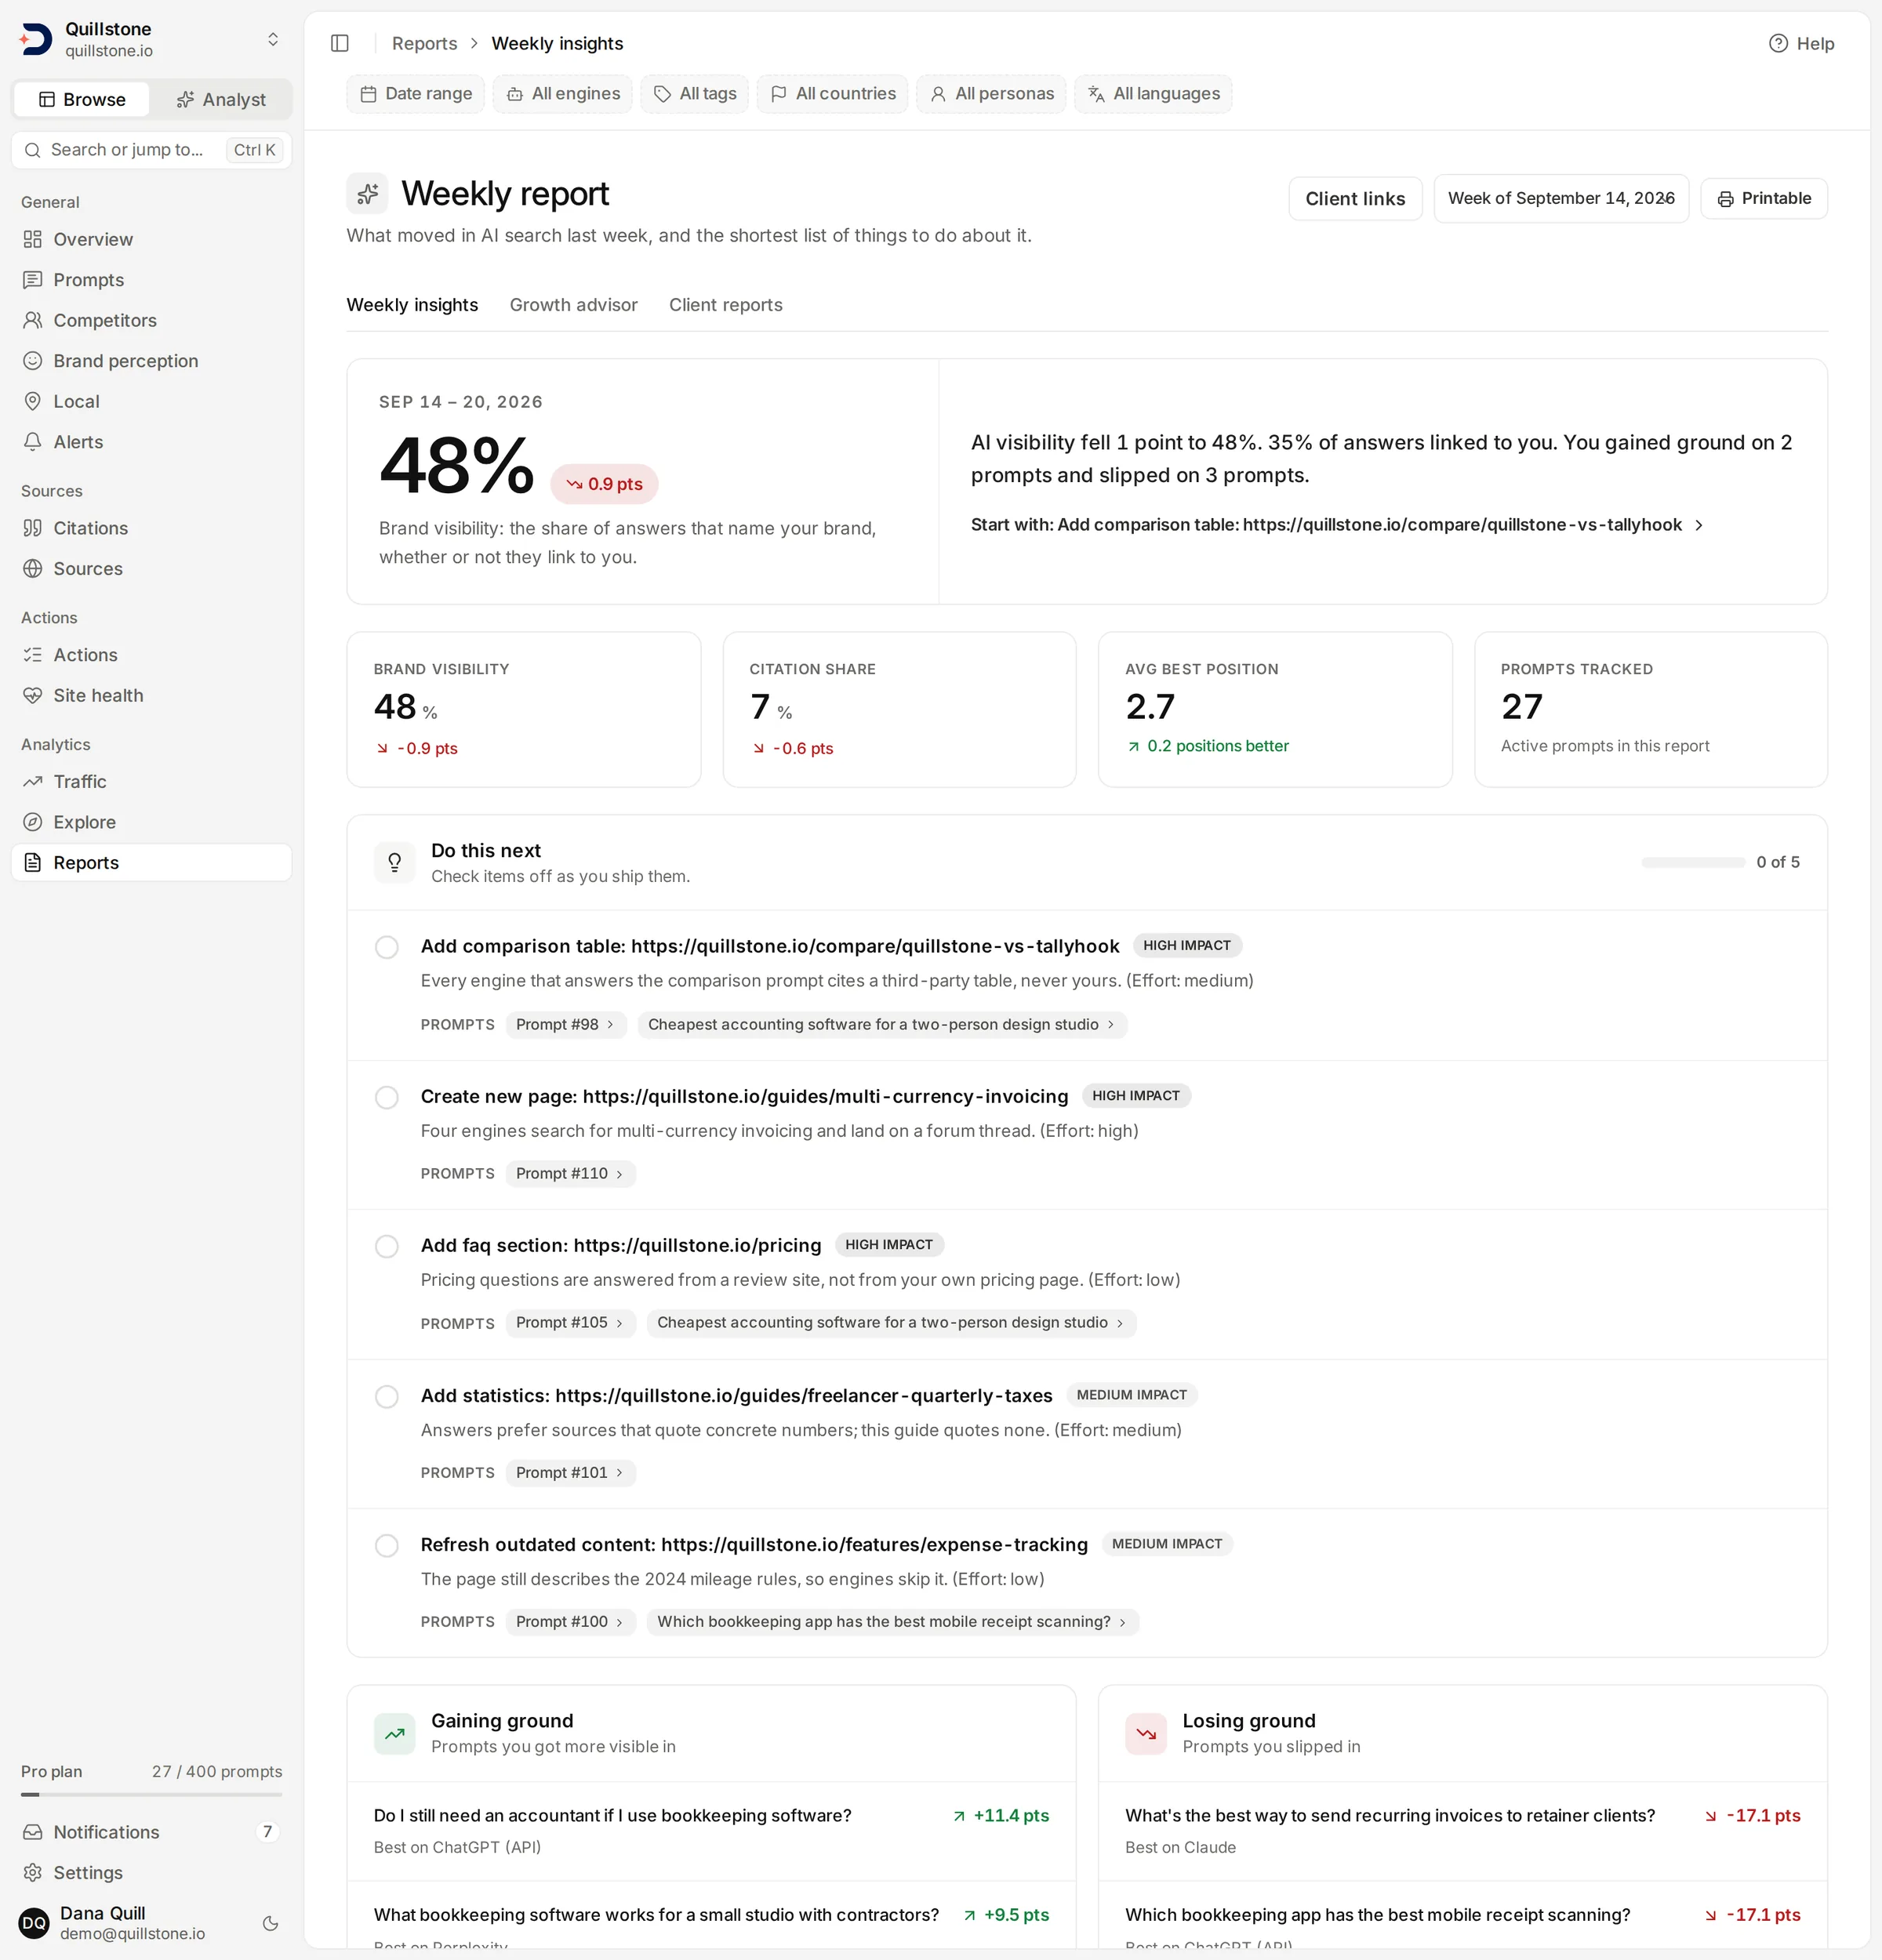Open Brand perception page
The image size is (1882, 1960).
pos(152,361)
